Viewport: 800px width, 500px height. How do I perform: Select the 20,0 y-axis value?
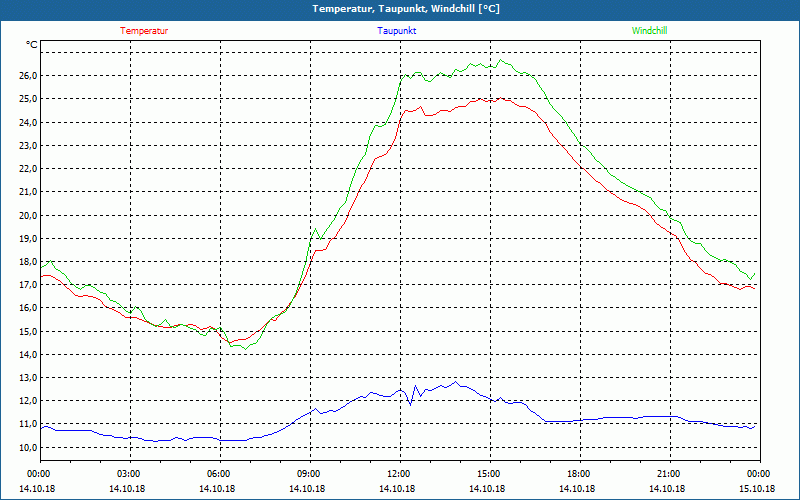[28, 215]
